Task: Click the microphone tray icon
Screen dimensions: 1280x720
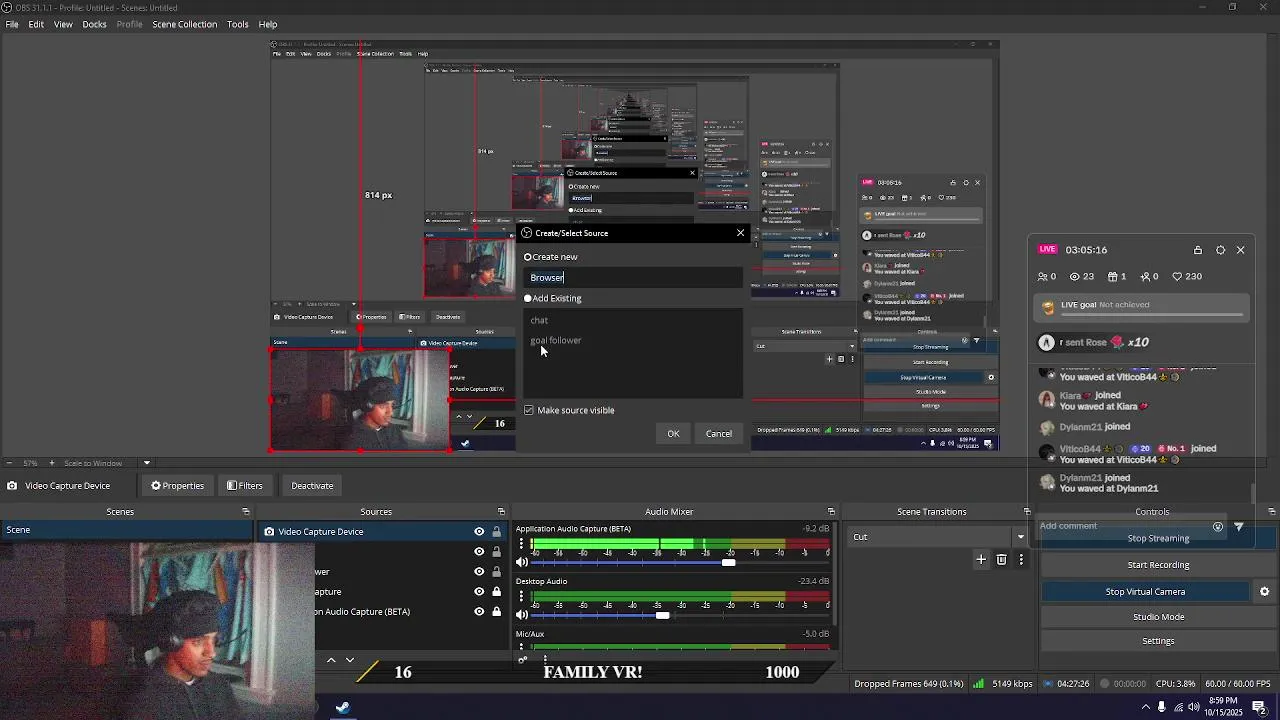Action: 1161,707
